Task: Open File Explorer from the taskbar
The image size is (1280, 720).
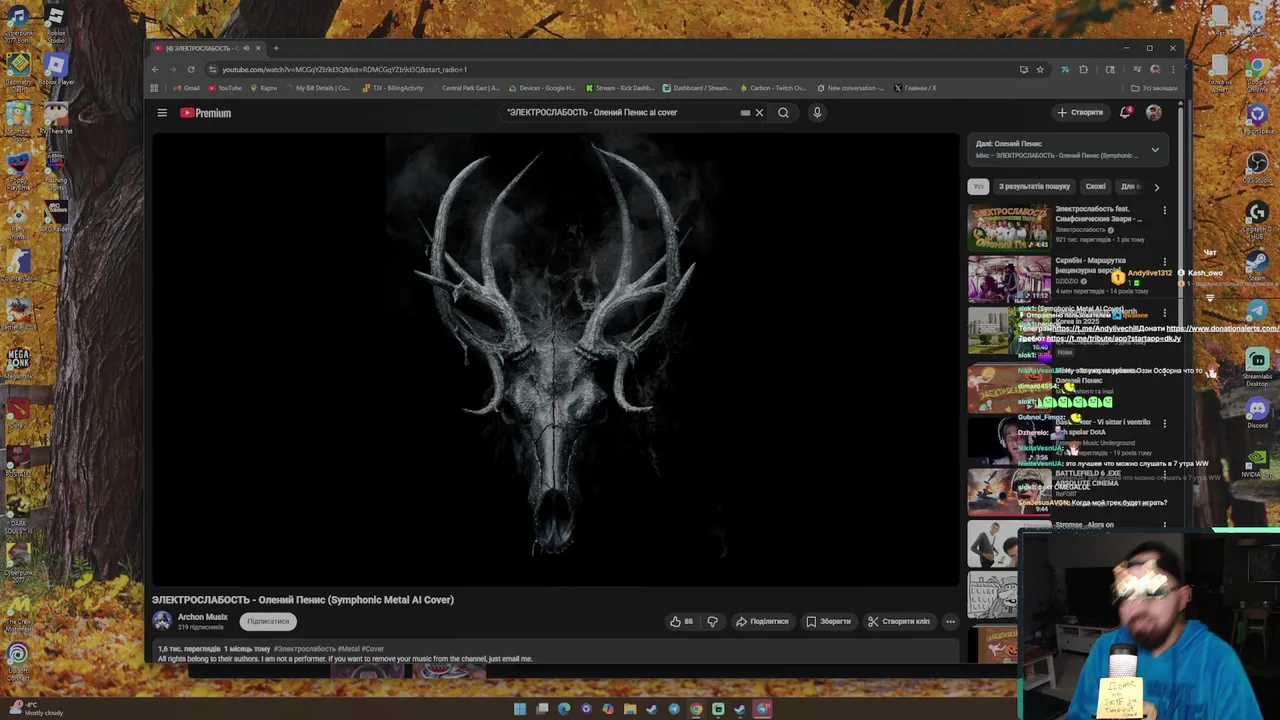Action: click(630, 709)
